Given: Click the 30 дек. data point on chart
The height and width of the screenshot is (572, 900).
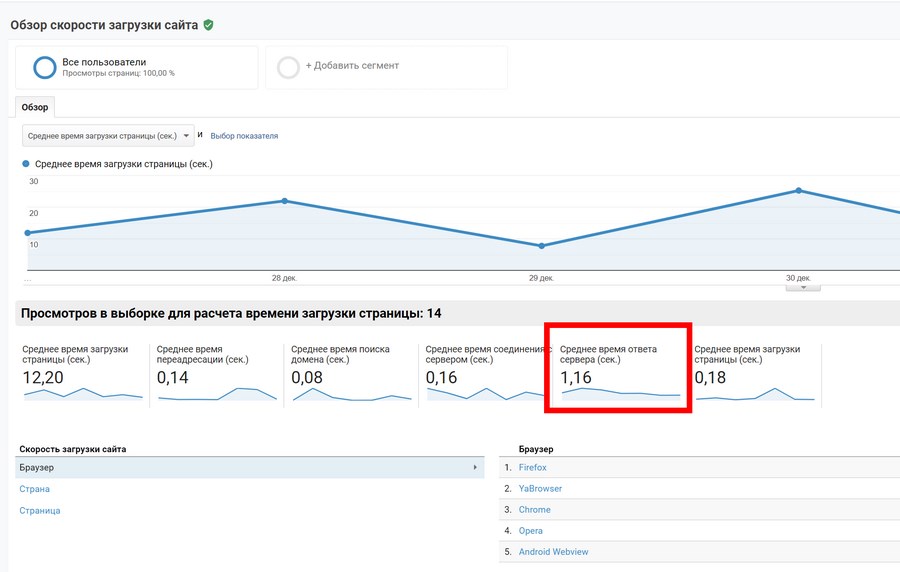Looking at the screenshot, I should click(798, 190).
